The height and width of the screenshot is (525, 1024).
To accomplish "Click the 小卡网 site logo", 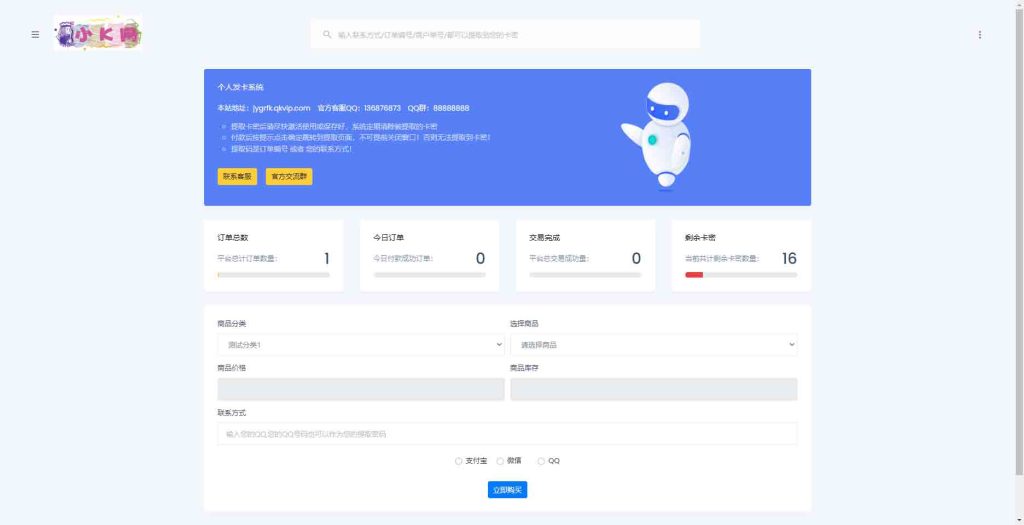I will 99,34.
